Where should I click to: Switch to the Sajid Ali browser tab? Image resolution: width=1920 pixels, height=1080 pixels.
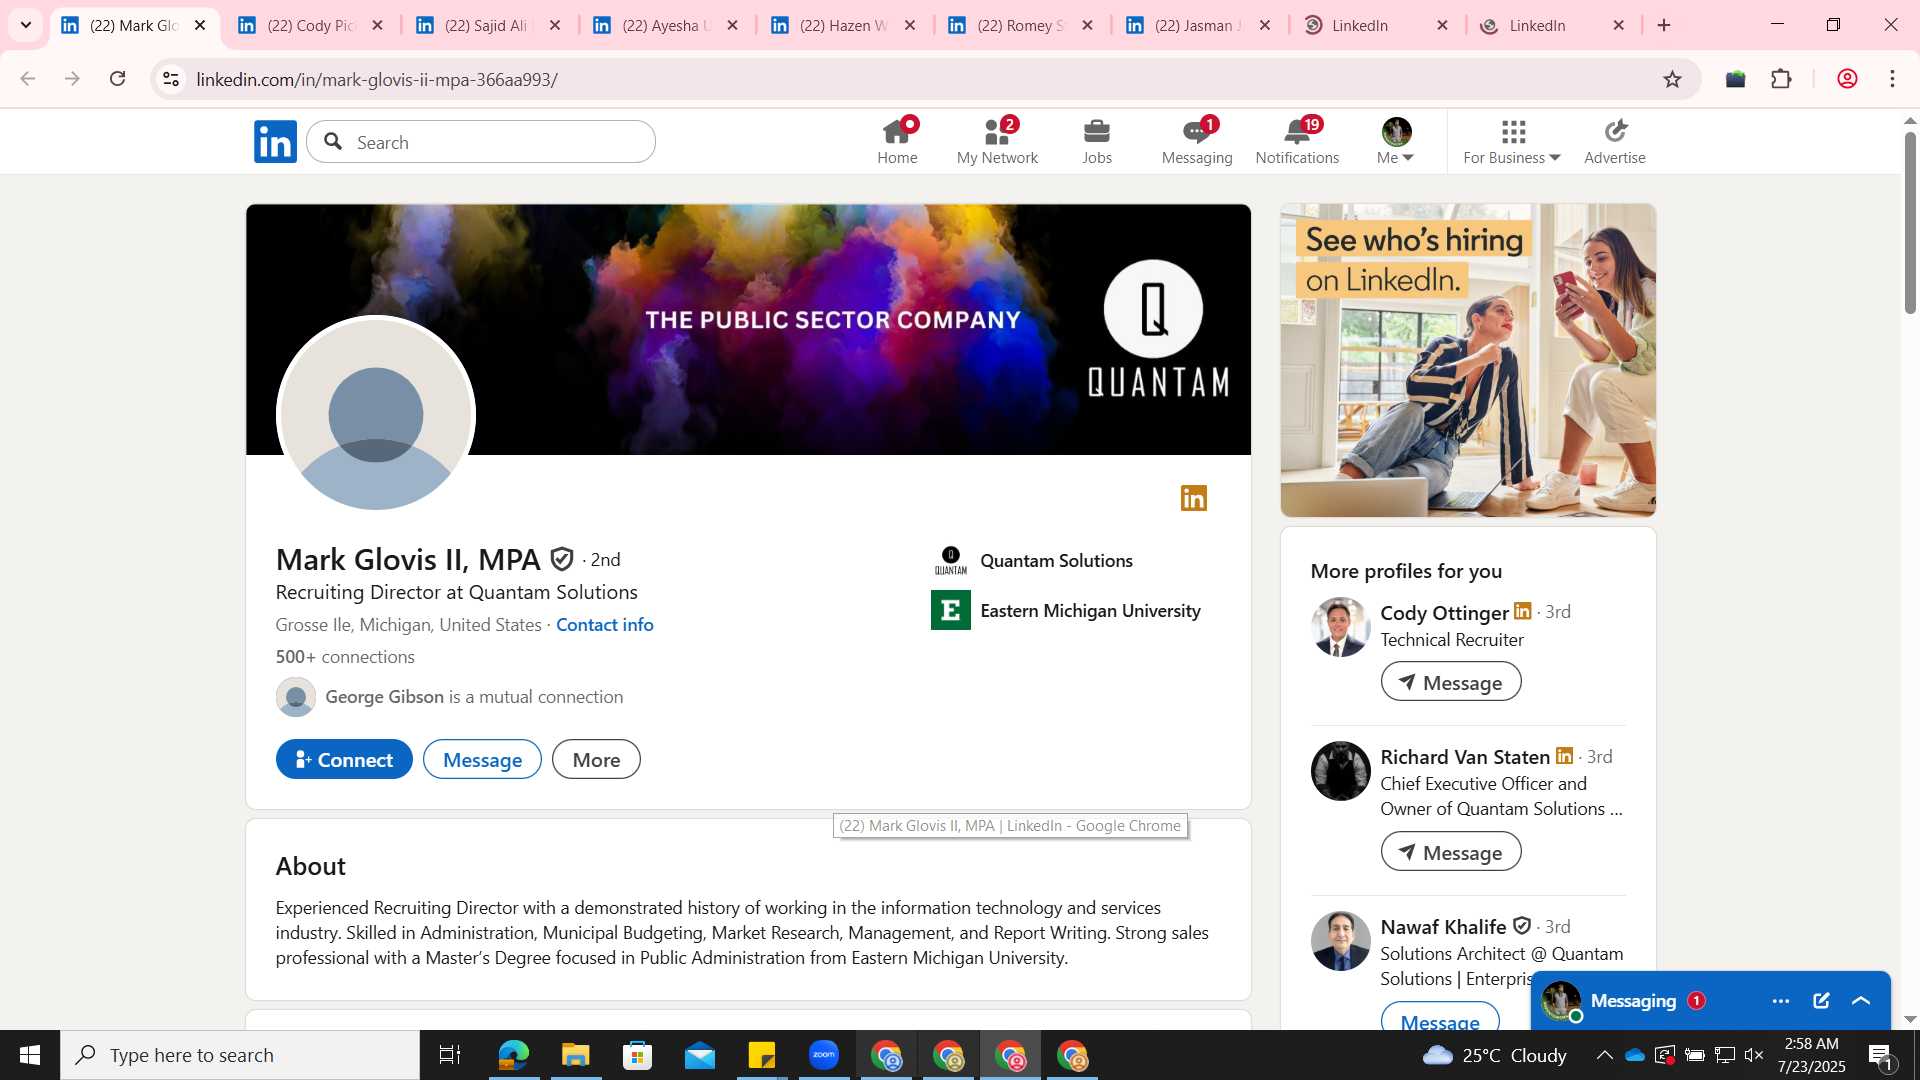coord(488,25)
